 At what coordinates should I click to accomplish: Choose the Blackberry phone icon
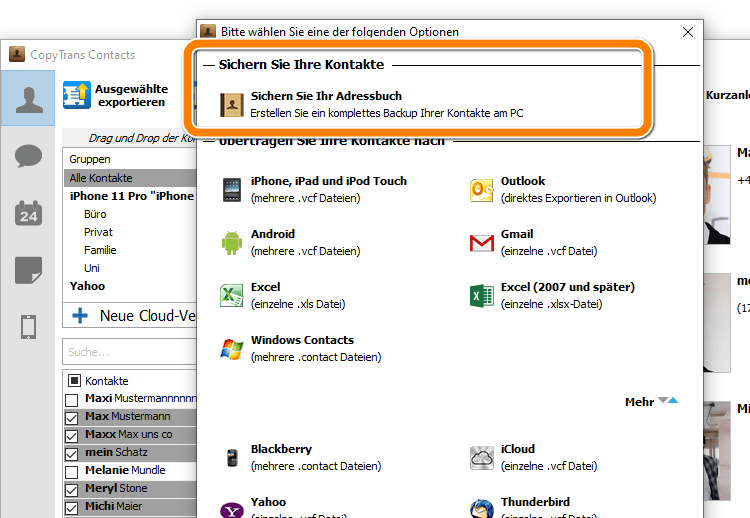pos(232,458)
